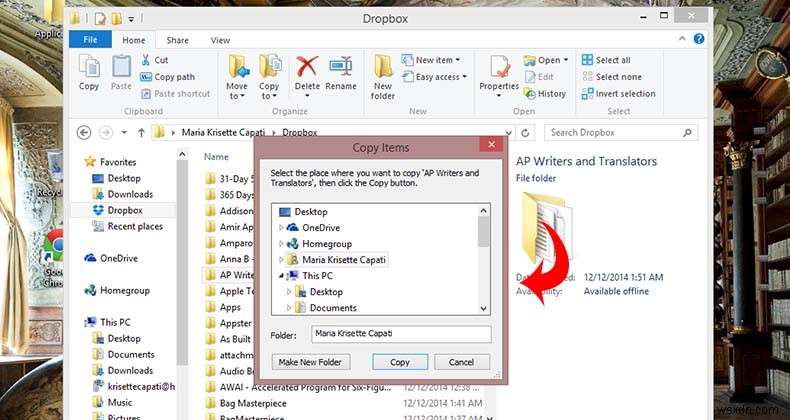Select Maria Krisette Capati in dialog tree
This screenshot has height=420, width=790.
click(337, 260)
